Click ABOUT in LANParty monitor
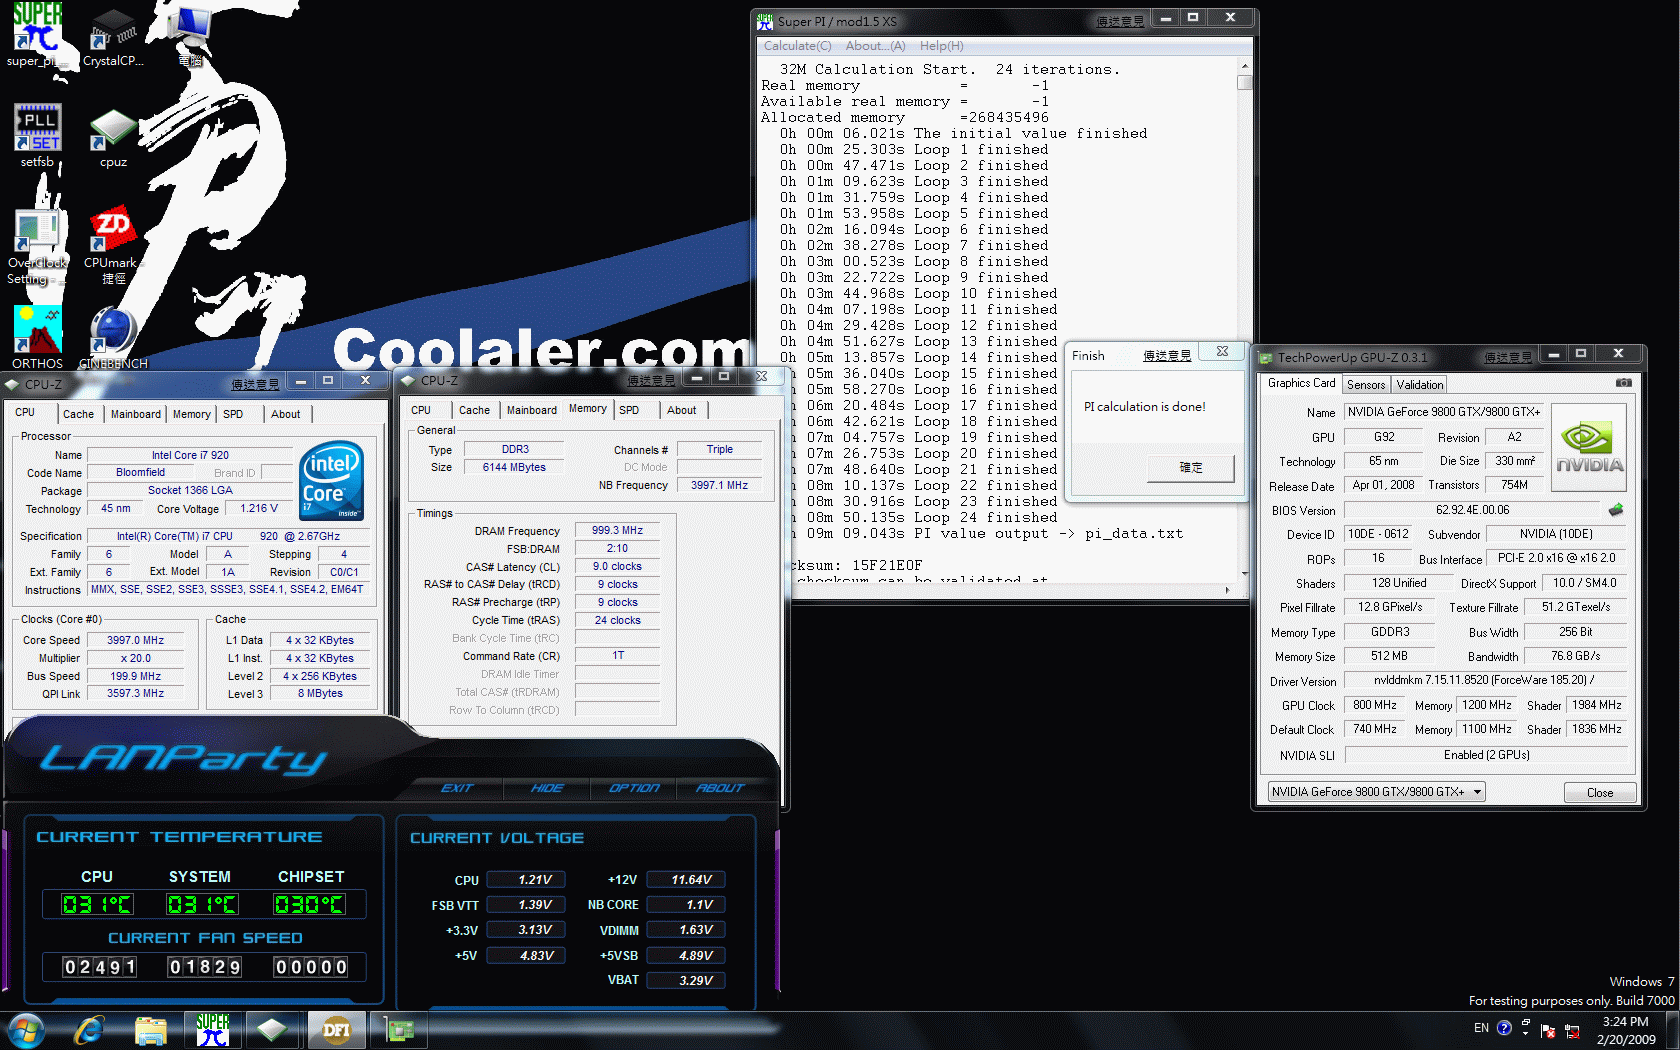Viewport: 1680px width, 1050px height. (x=720, y=788)
